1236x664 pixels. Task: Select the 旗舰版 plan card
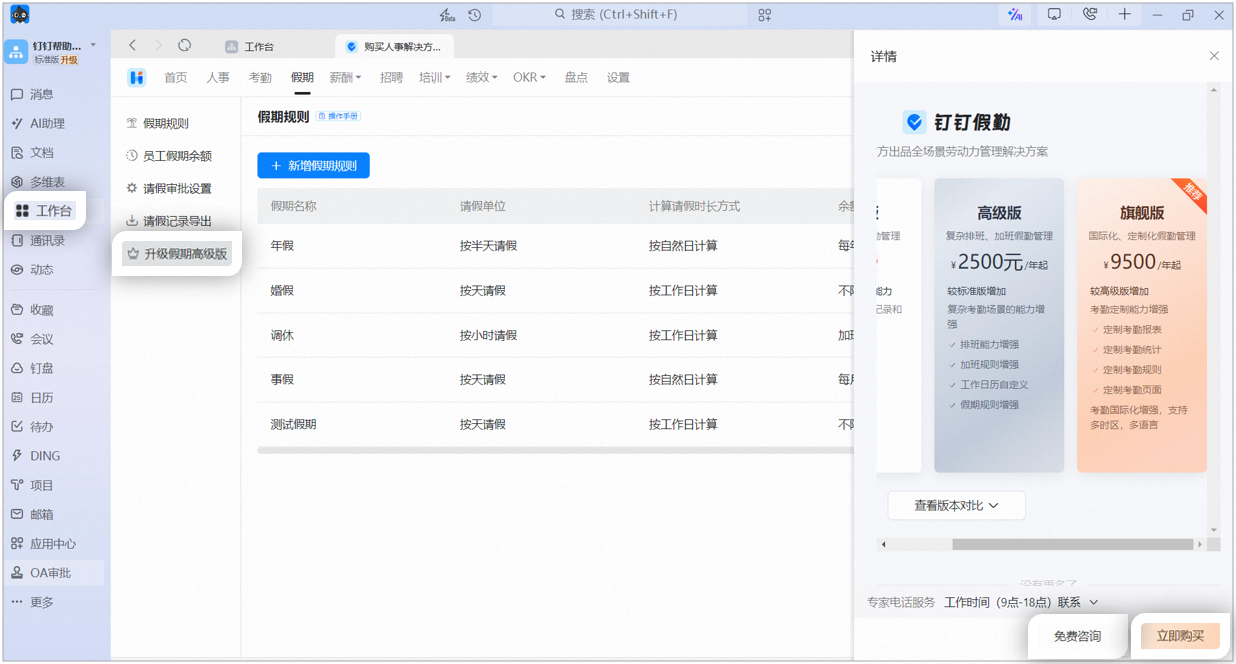point(1142,325)
